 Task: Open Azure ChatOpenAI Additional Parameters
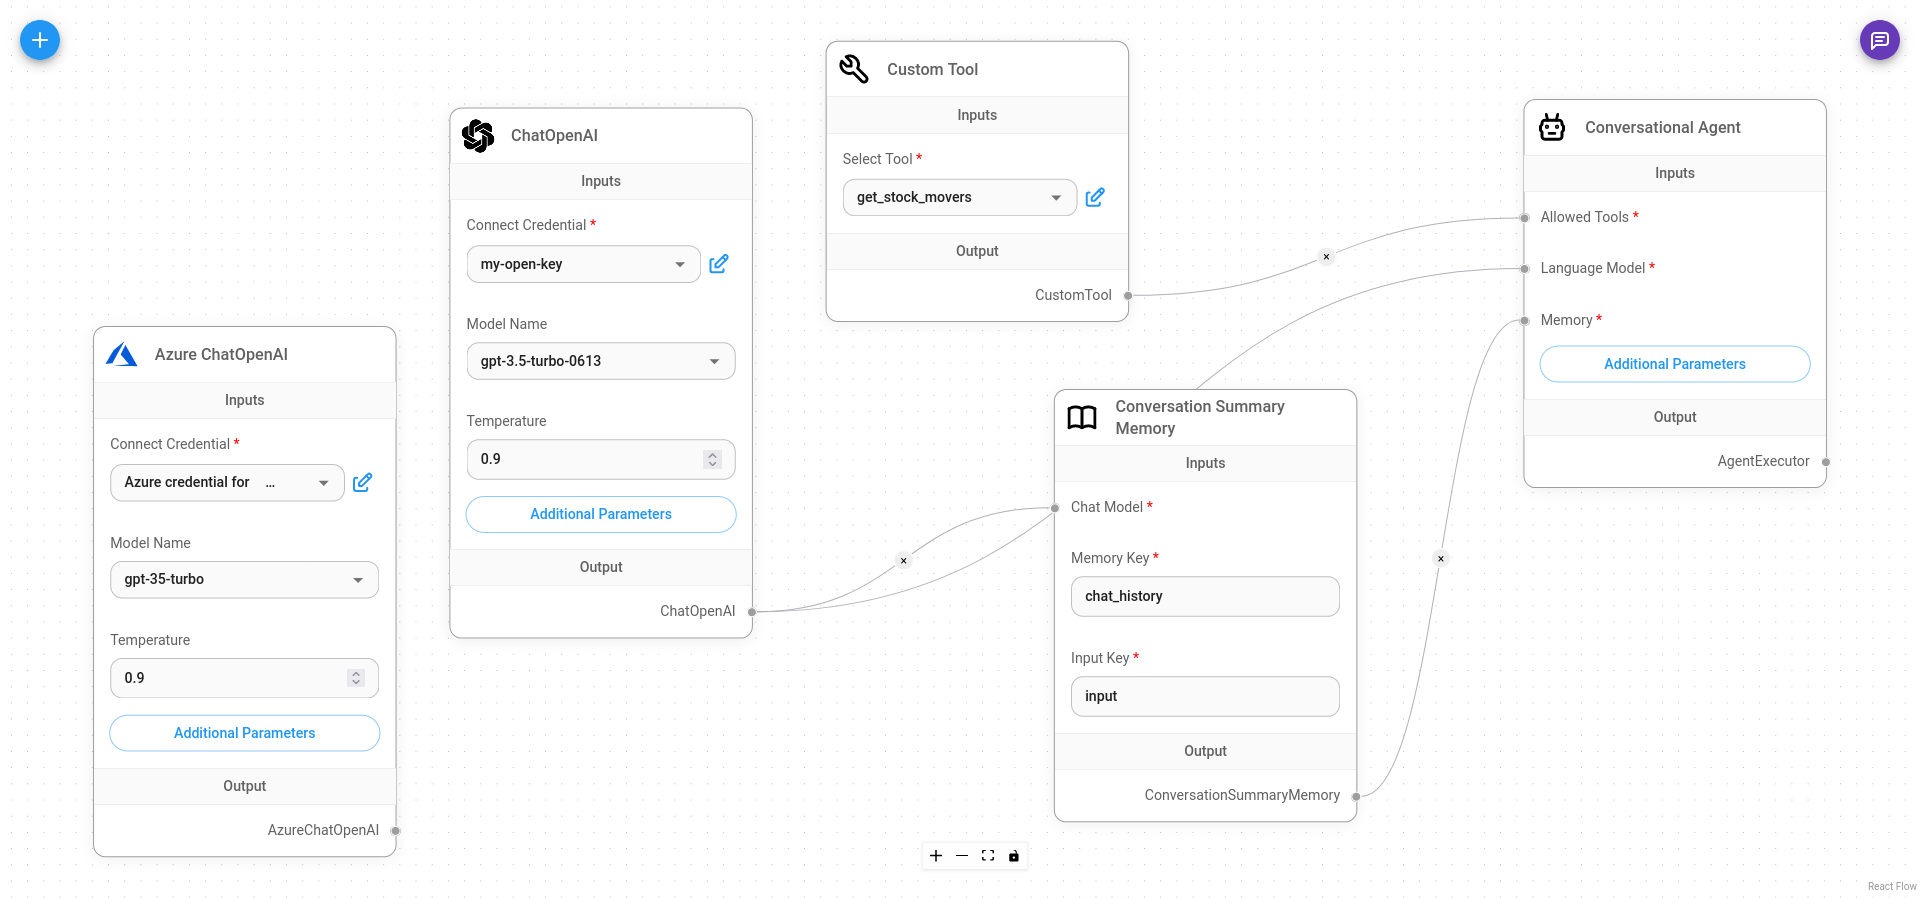click(244, 733)
